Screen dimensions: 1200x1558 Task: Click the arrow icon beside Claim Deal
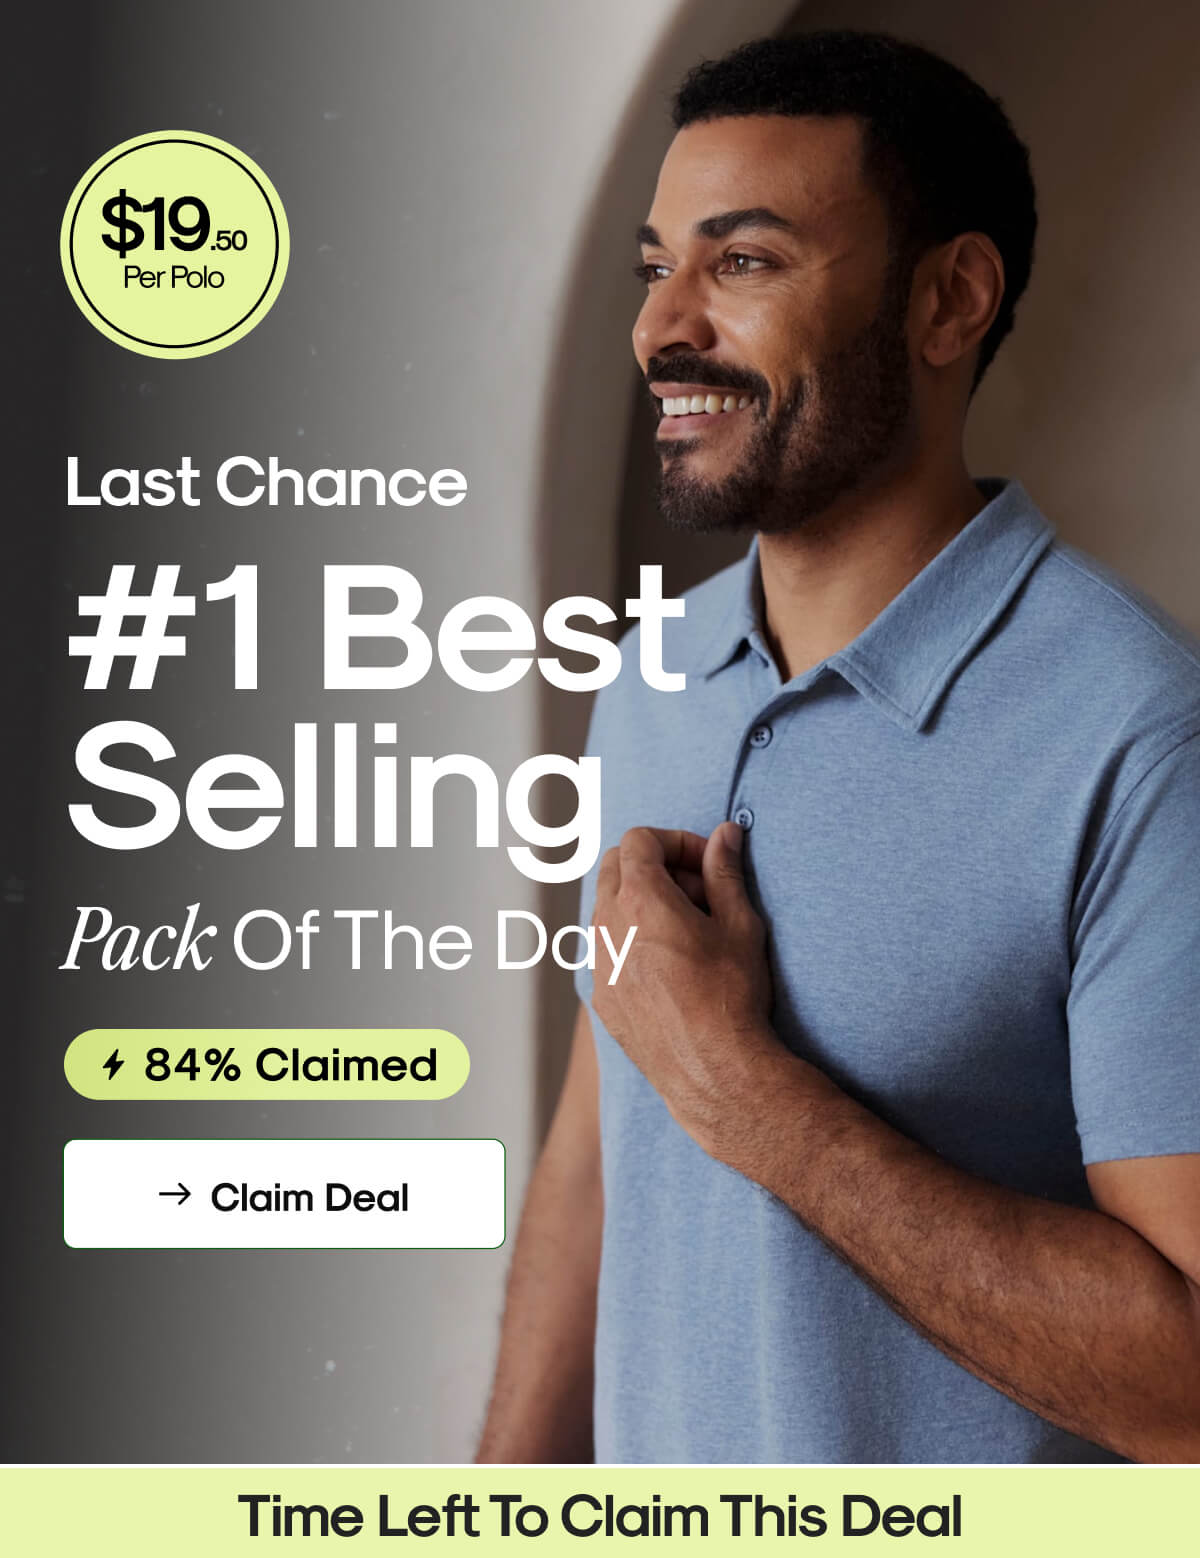point(175,1193)
